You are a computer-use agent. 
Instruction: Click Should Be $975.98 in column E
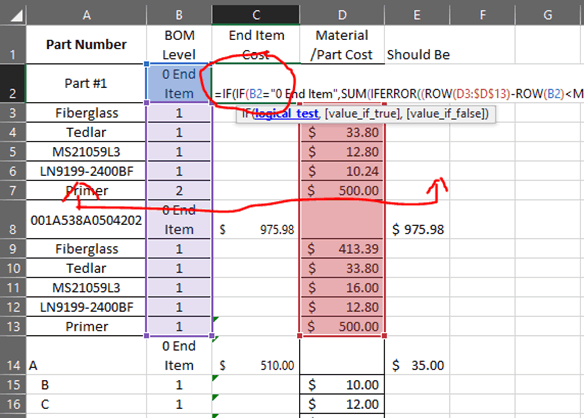click(417, 220)
